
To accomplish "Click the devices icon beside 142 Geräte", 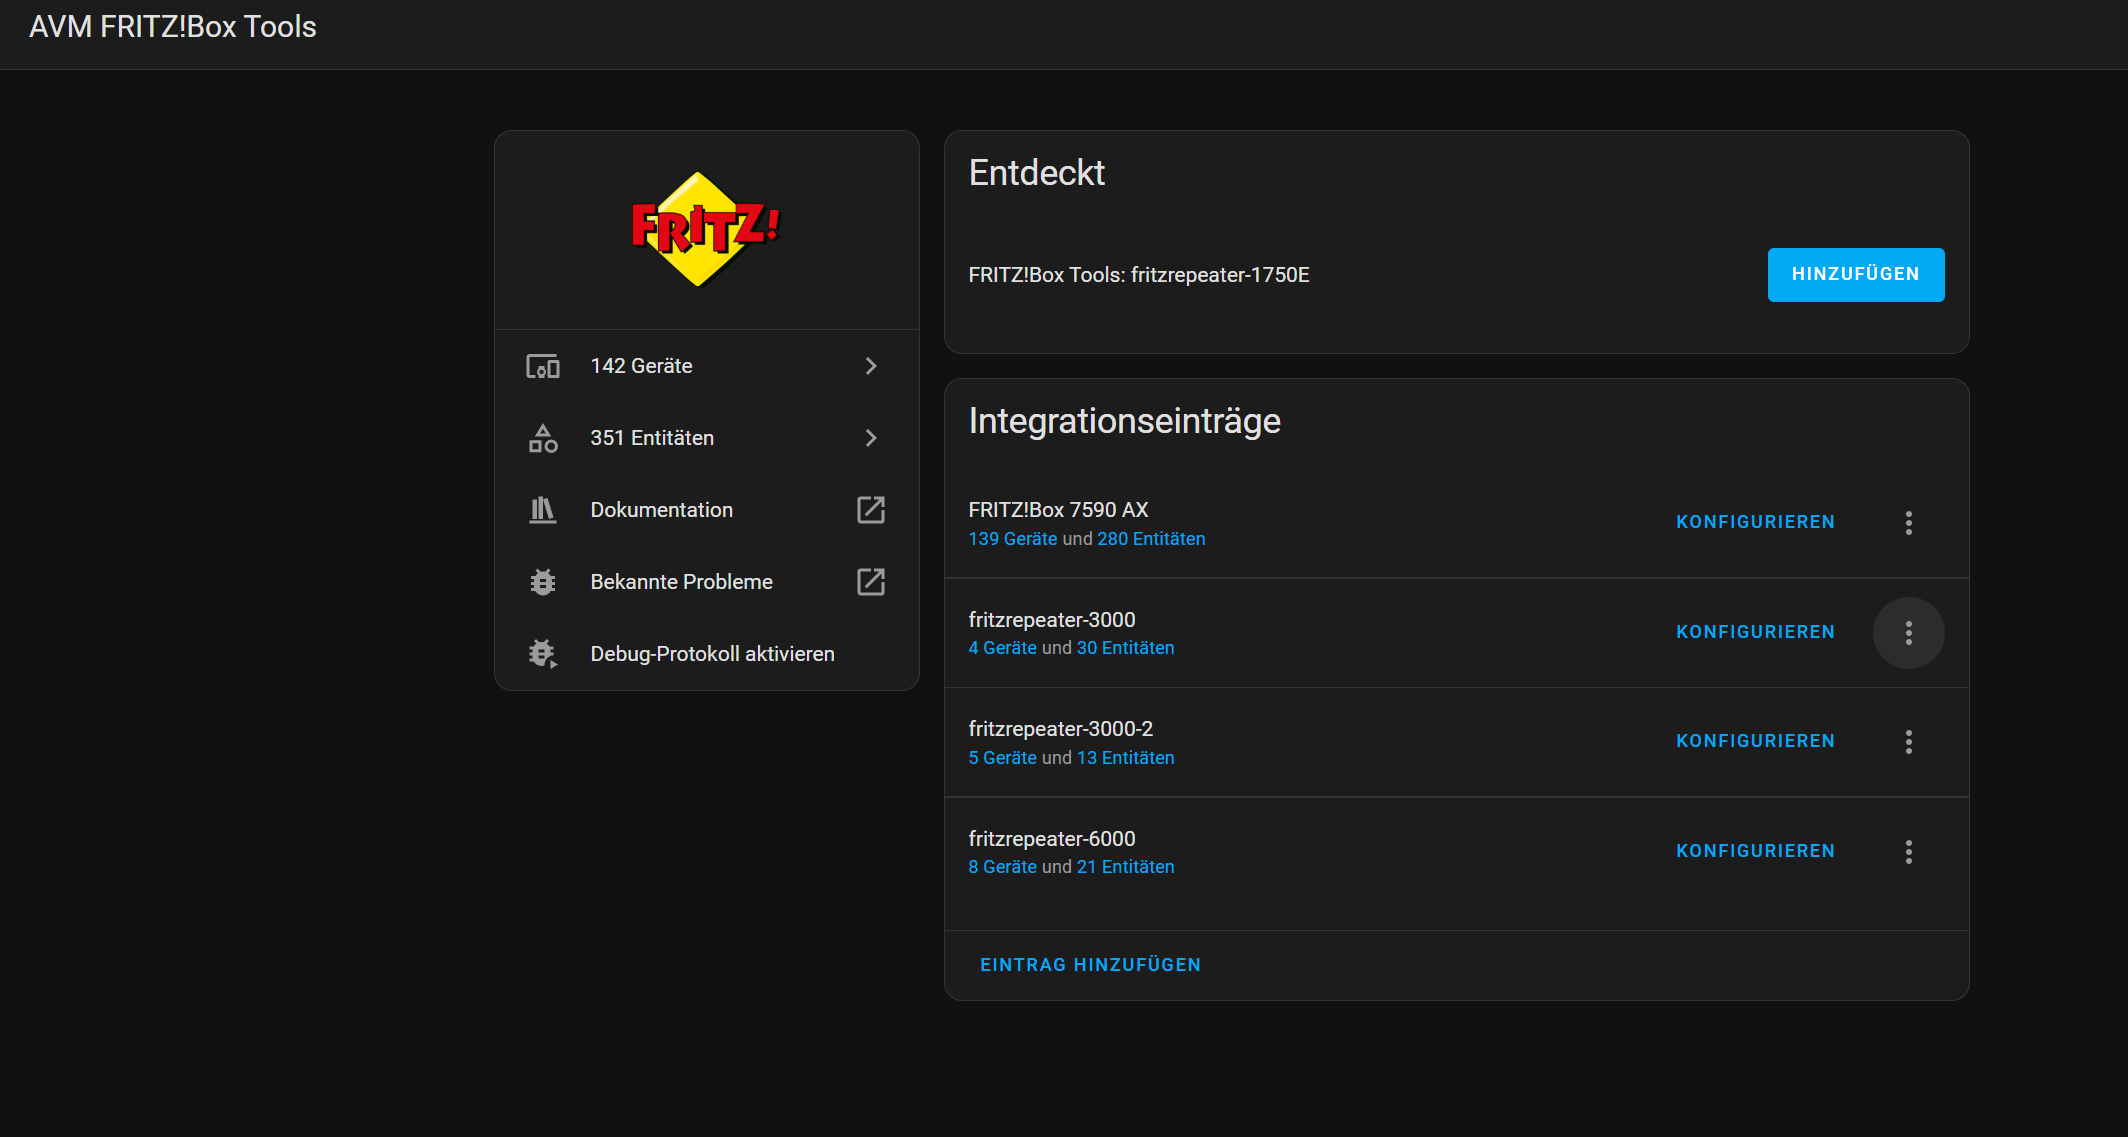I will point(543,366).
